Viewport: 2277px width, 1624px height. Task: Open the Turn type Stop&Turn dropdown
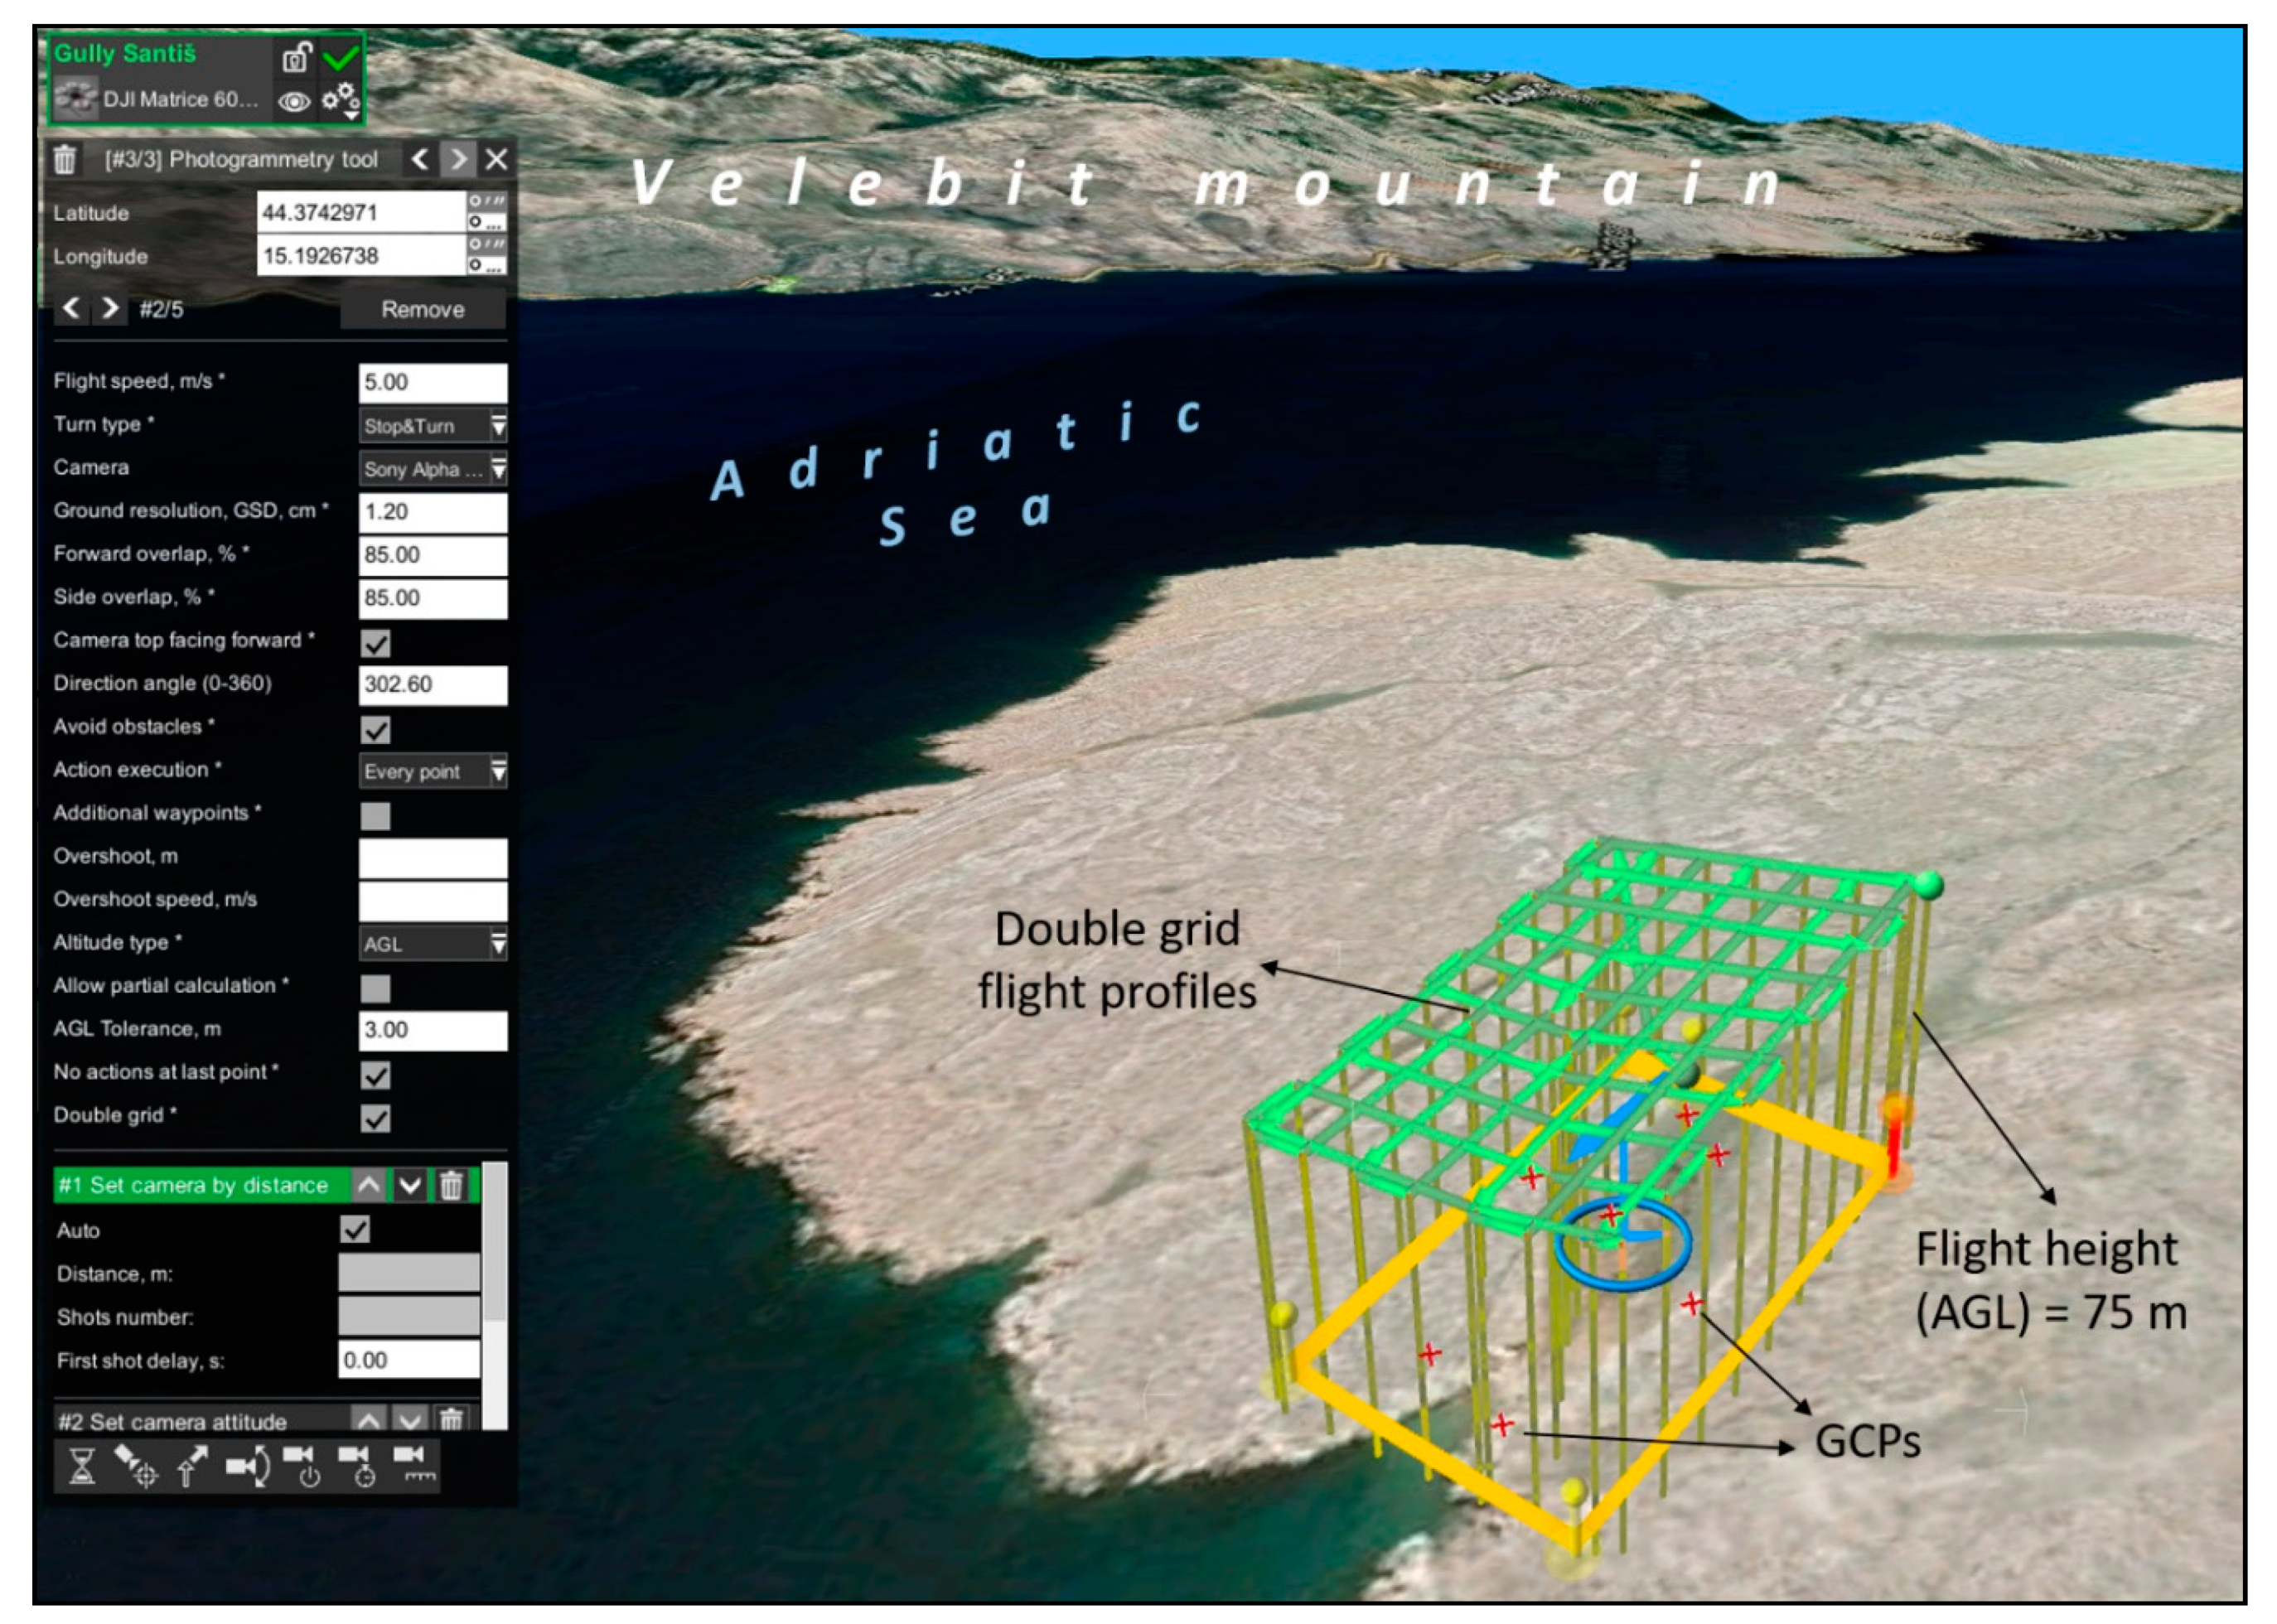pyautogui.click(x=433, y=426)
